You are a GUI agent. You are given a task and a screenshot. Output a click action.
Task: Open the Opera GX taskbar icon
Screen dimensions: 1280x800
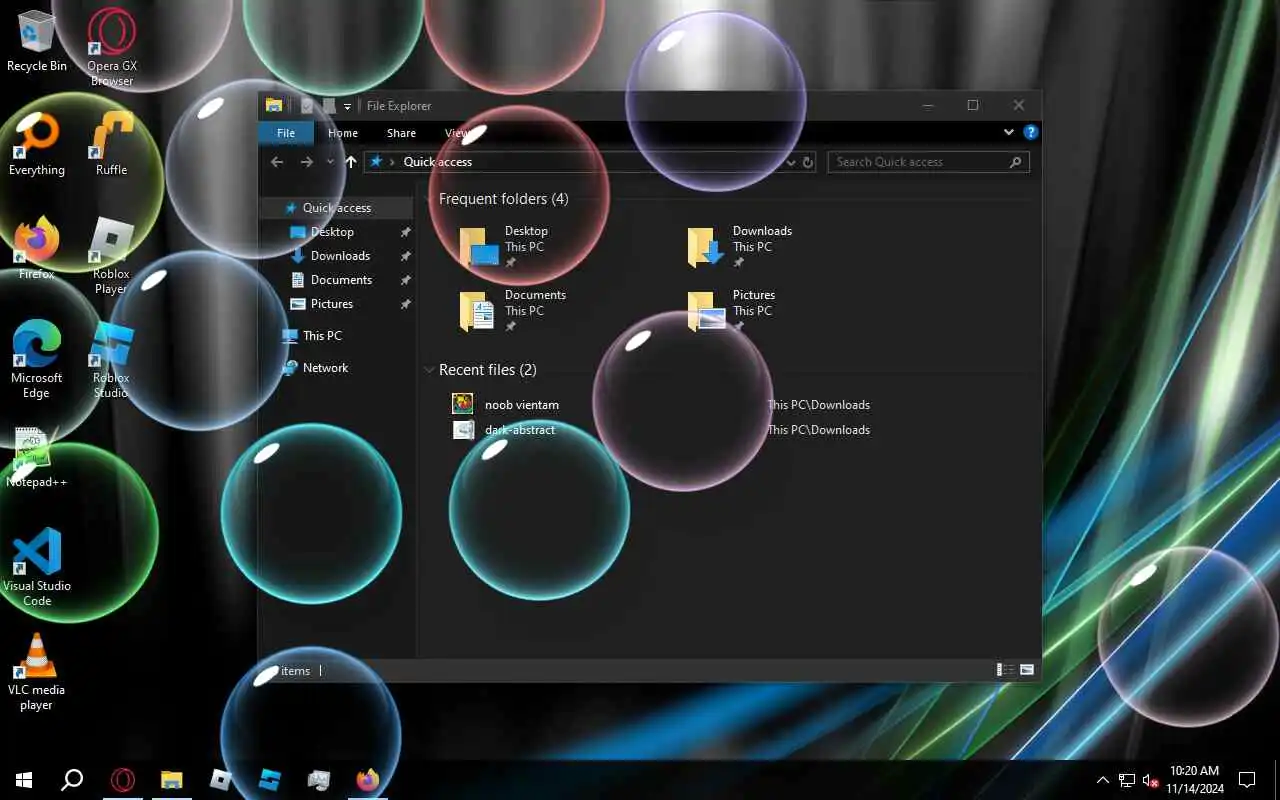(x=123, y=780)
